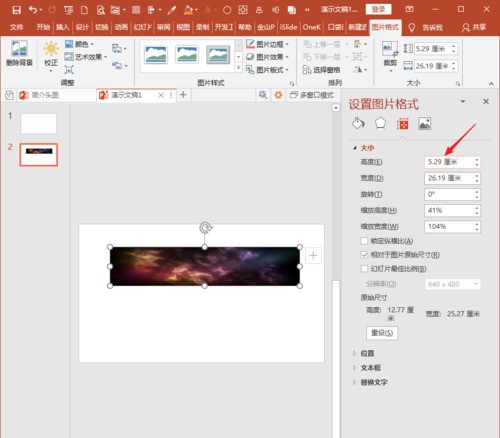Click the Login (登录) button in title bar
The height and width of the screenshot is (438, 500).
(378, 9)
